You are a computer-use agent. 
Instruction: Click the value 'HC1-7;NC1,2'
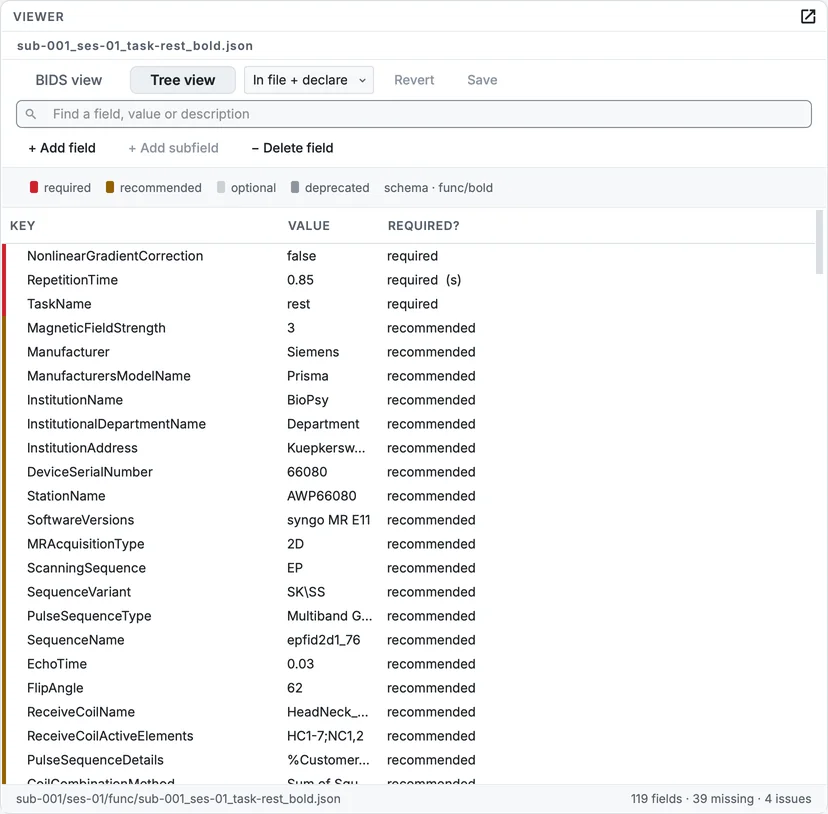[325, 736]
